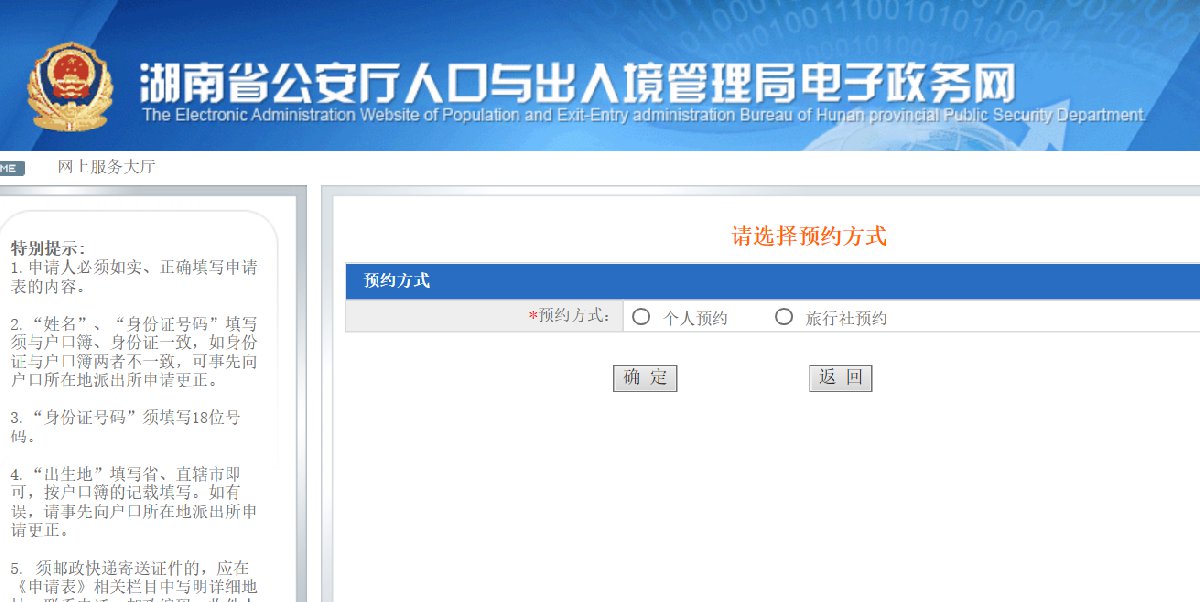Click the English site subtitle text
This screenshot has width=1200, height=602.
tap(643, 115)
